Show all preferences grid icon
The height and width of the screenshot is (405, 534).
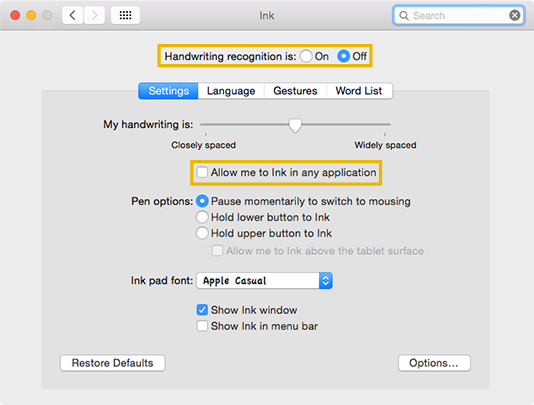[x=125, y=15]
